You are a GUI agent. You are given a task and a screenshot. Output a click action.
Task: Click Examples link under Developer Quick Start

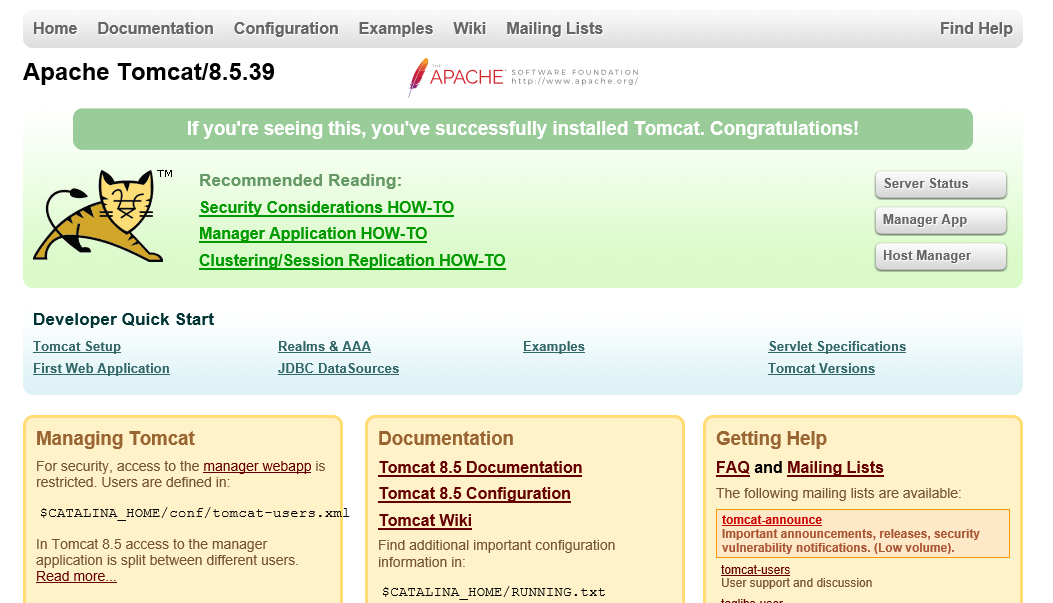[x=554, y=346]
